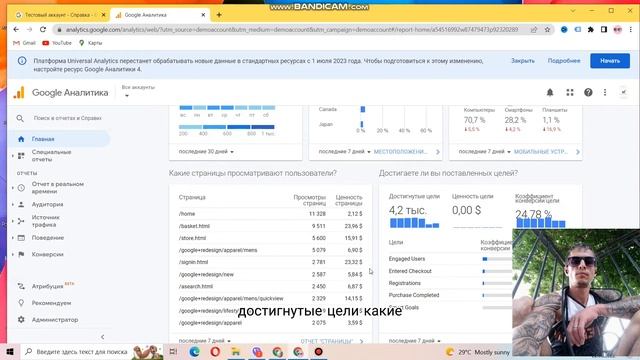Open Task View on the taskbar

pyautogui.click(x=173, y=351)
